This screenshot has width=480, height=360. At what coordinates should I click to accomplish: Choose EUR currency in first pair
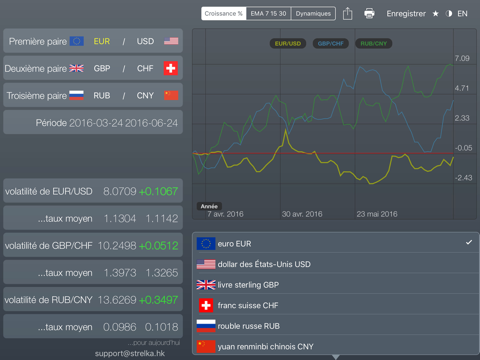[x=102, y=41]
